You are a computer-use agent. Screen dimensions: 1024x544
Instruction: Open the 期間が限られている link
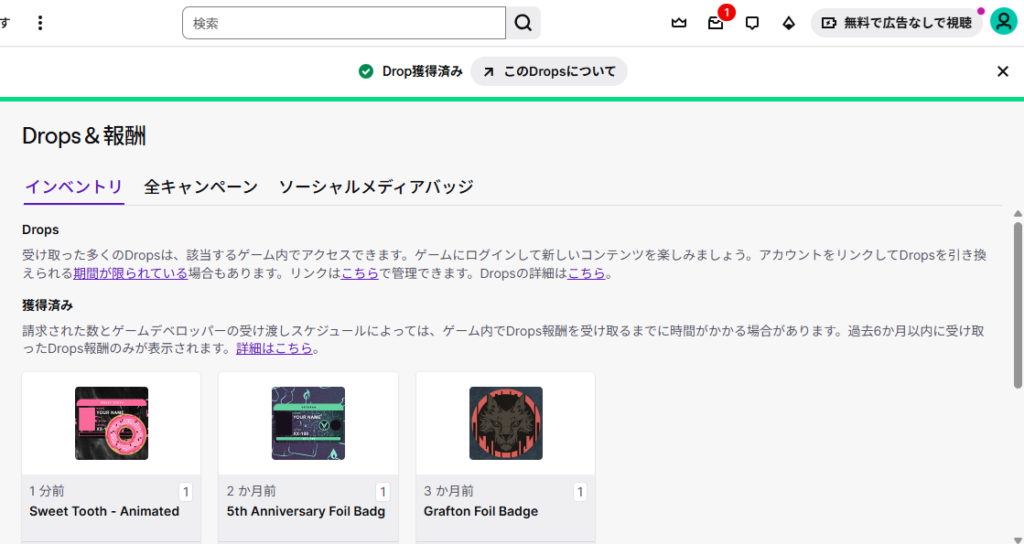130,273
